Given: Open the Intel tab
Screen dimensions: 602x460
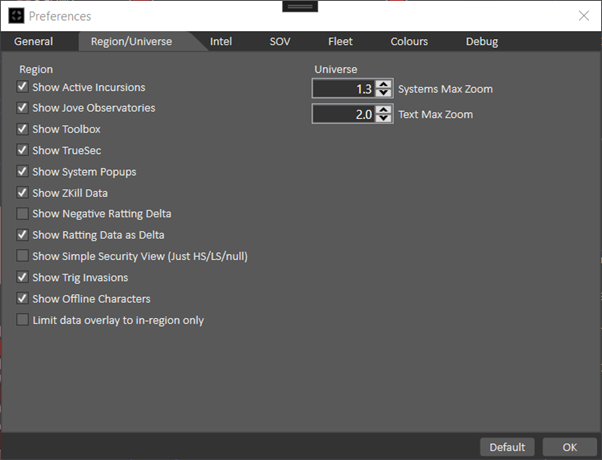Looking at the screenshot, I should point(221,42).
